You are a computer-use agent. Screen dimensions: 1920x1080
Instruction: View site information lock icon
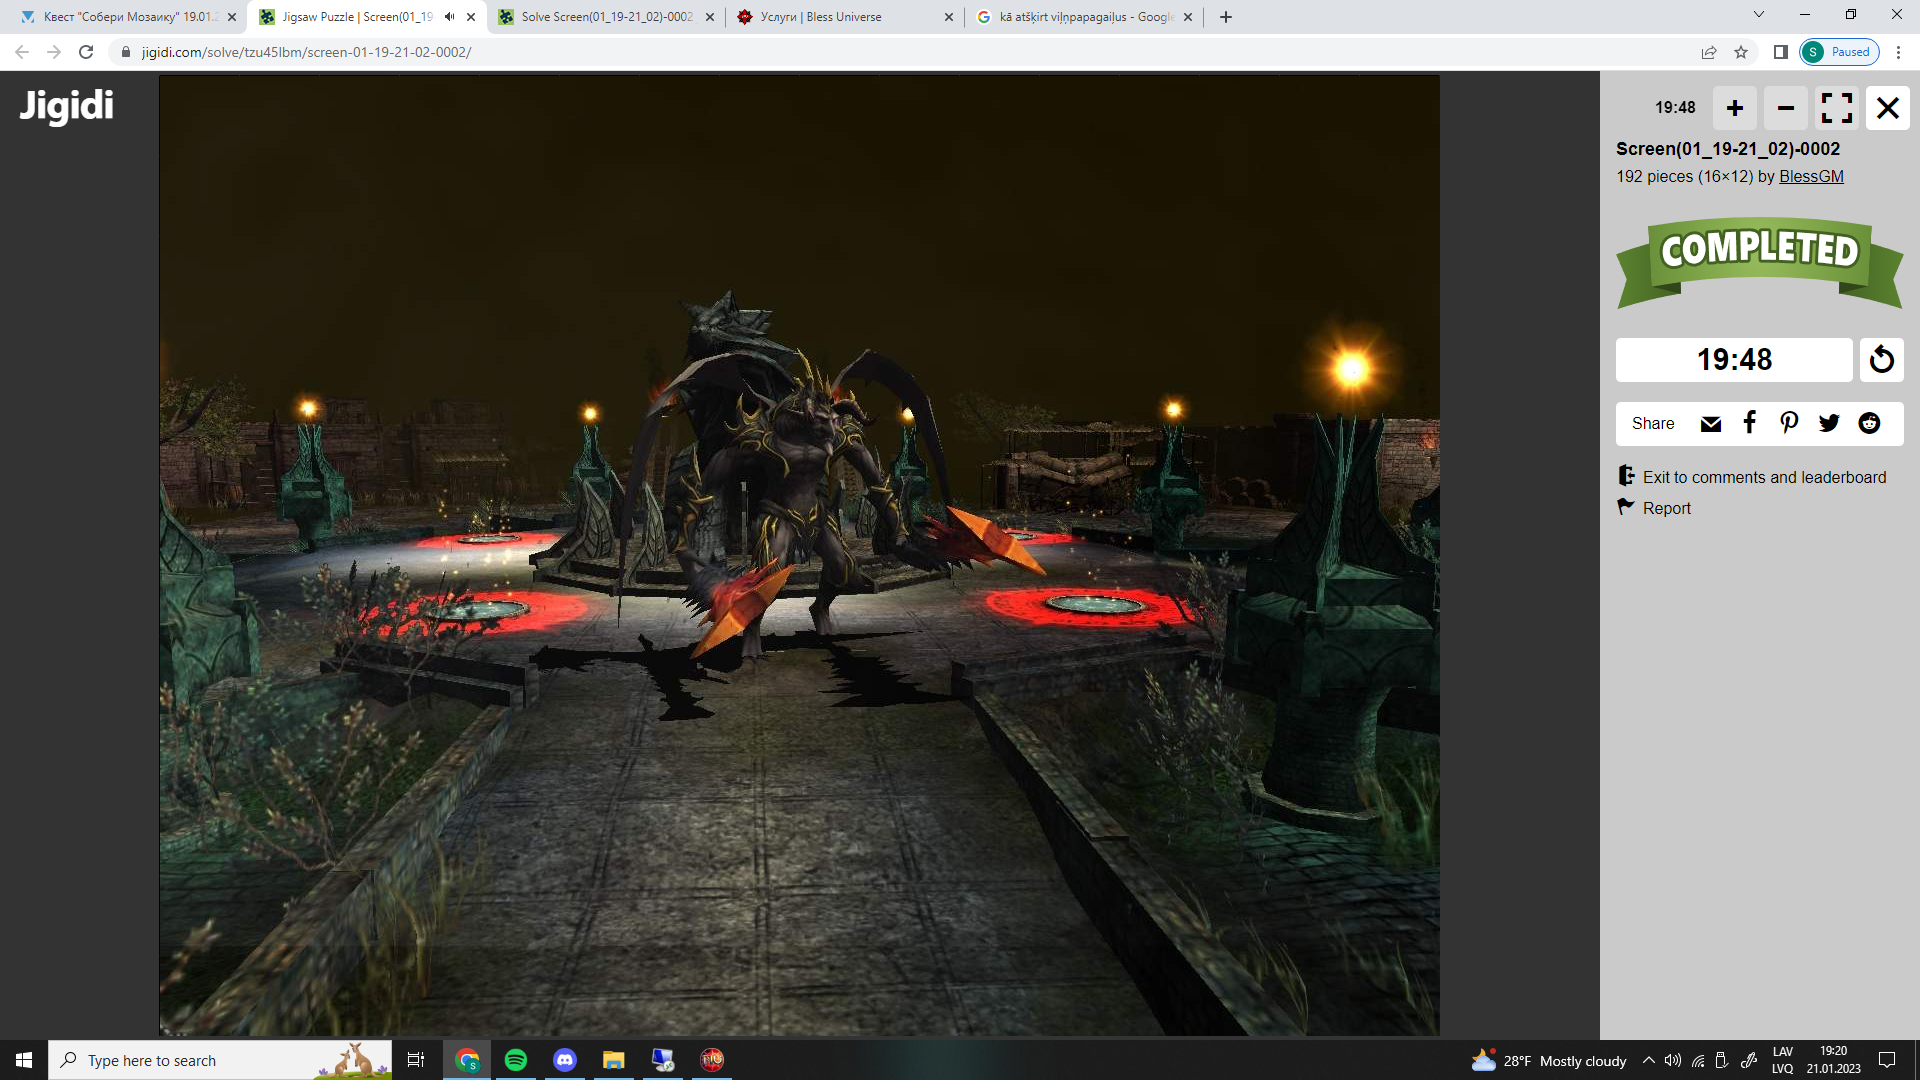tap(125, 52)
